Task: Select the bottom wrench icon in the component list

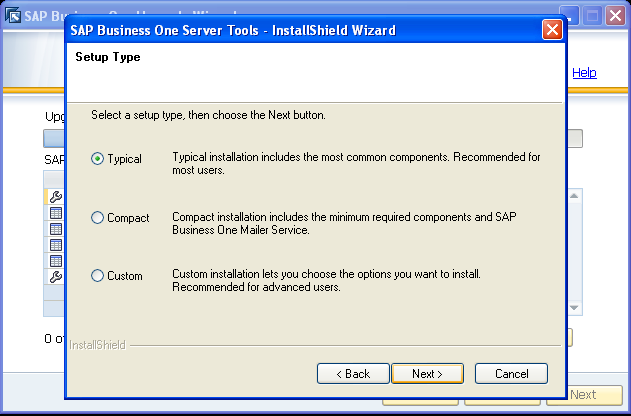Action: pos(56,277)
